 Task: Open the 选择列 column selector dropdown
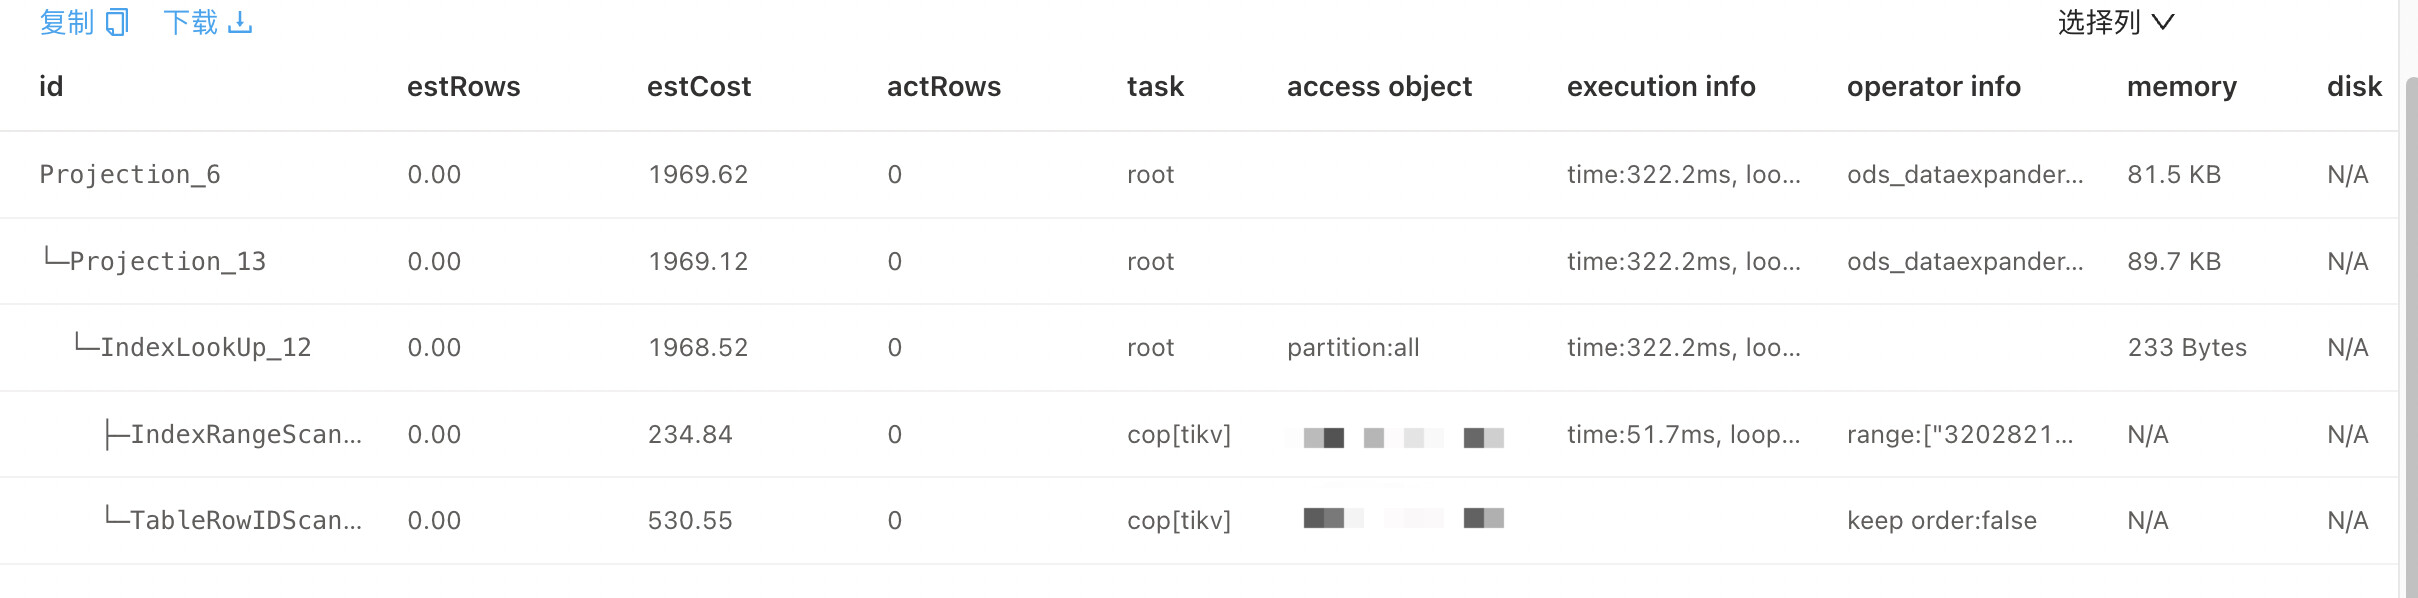click(x=2115, y=22)
